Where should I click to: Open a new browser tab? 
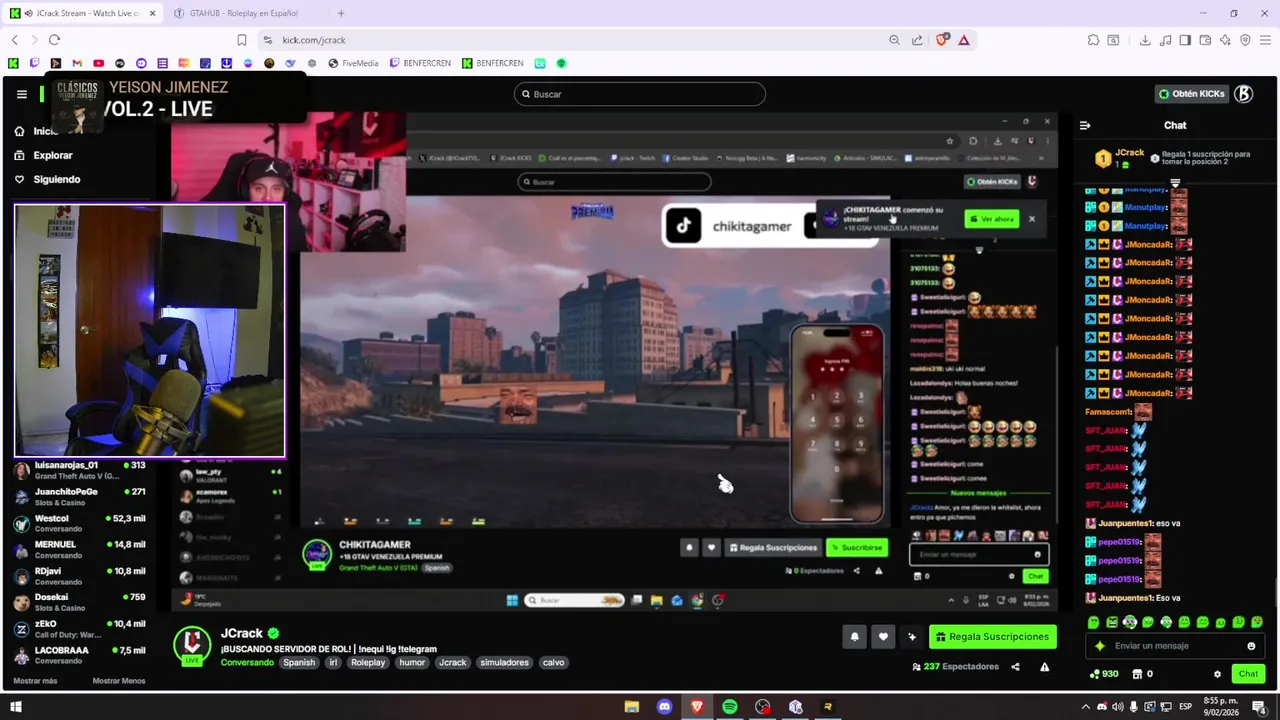tap(341, 13)
